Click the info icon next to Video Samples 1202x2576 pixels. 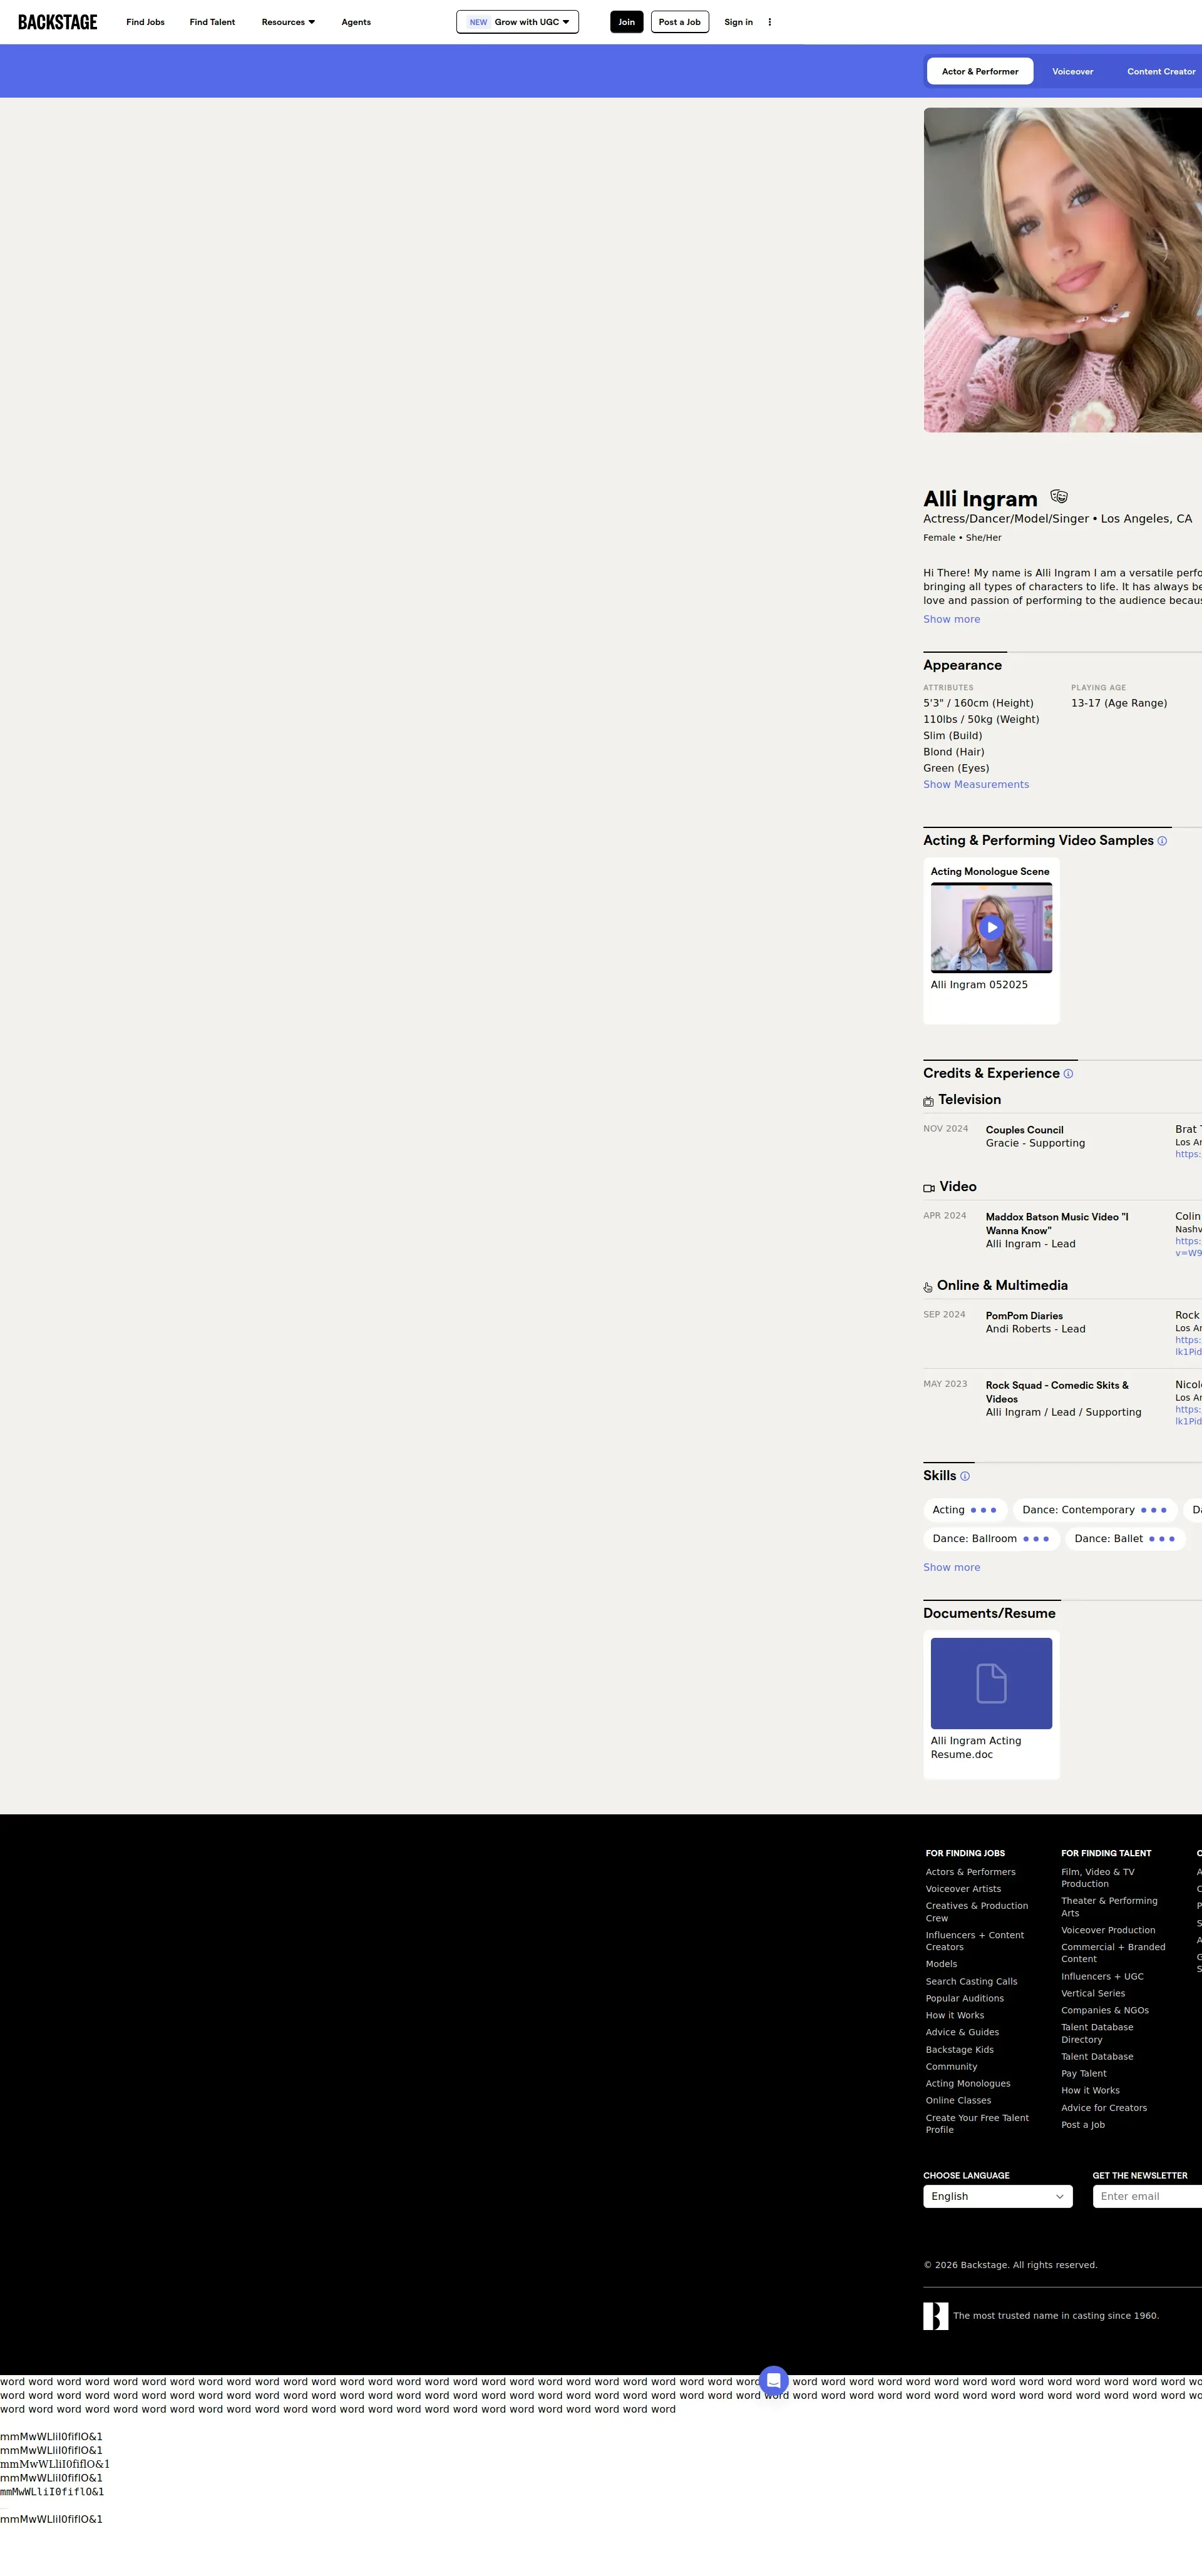click(x=1161, y=841)
